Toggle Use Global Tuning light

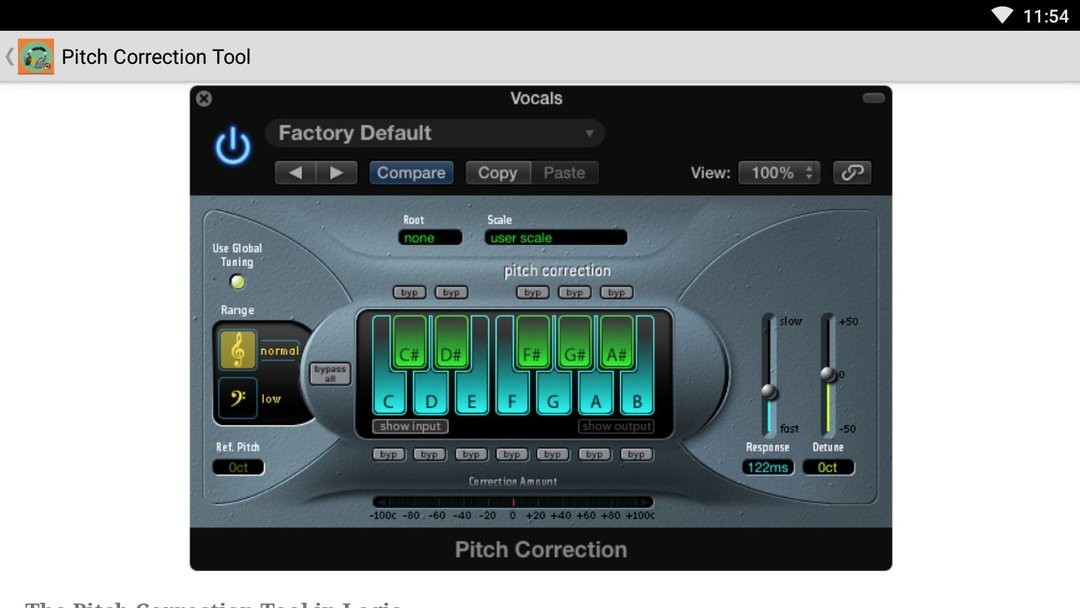click(x=238, y=282)
